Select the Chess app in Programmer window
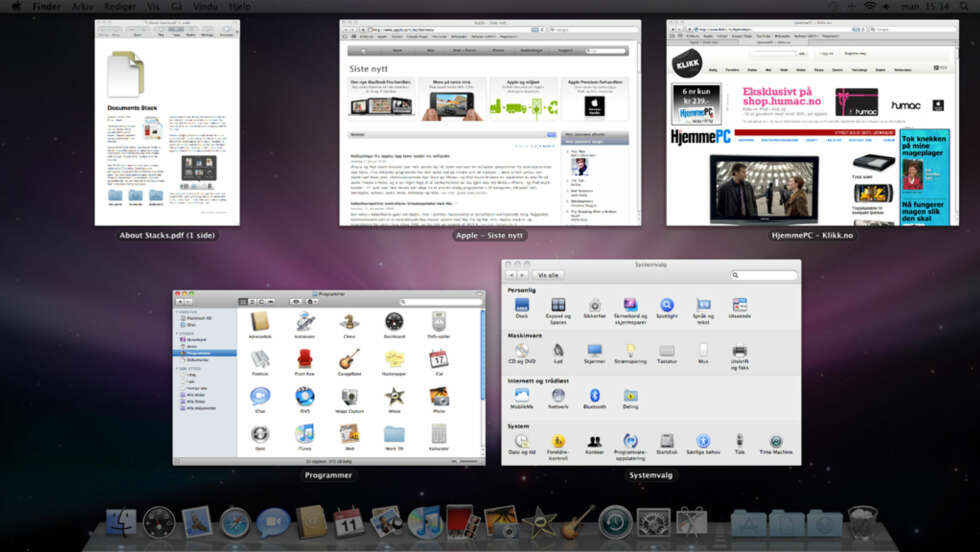The width and height of the screenshot is (980, 552). [x=349, y=325]
